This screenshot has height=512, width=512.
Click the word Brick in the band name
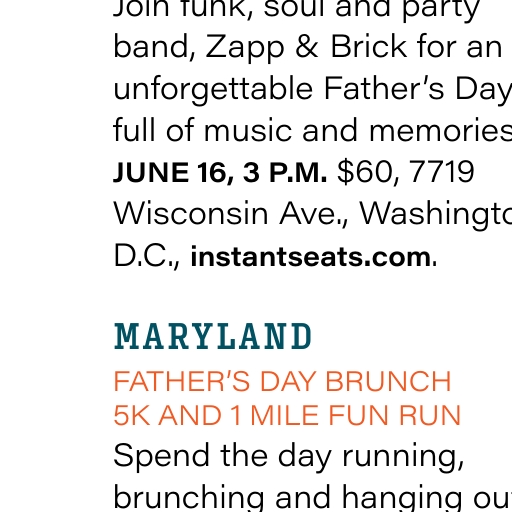pyautogui.click(x=368, y=47)
